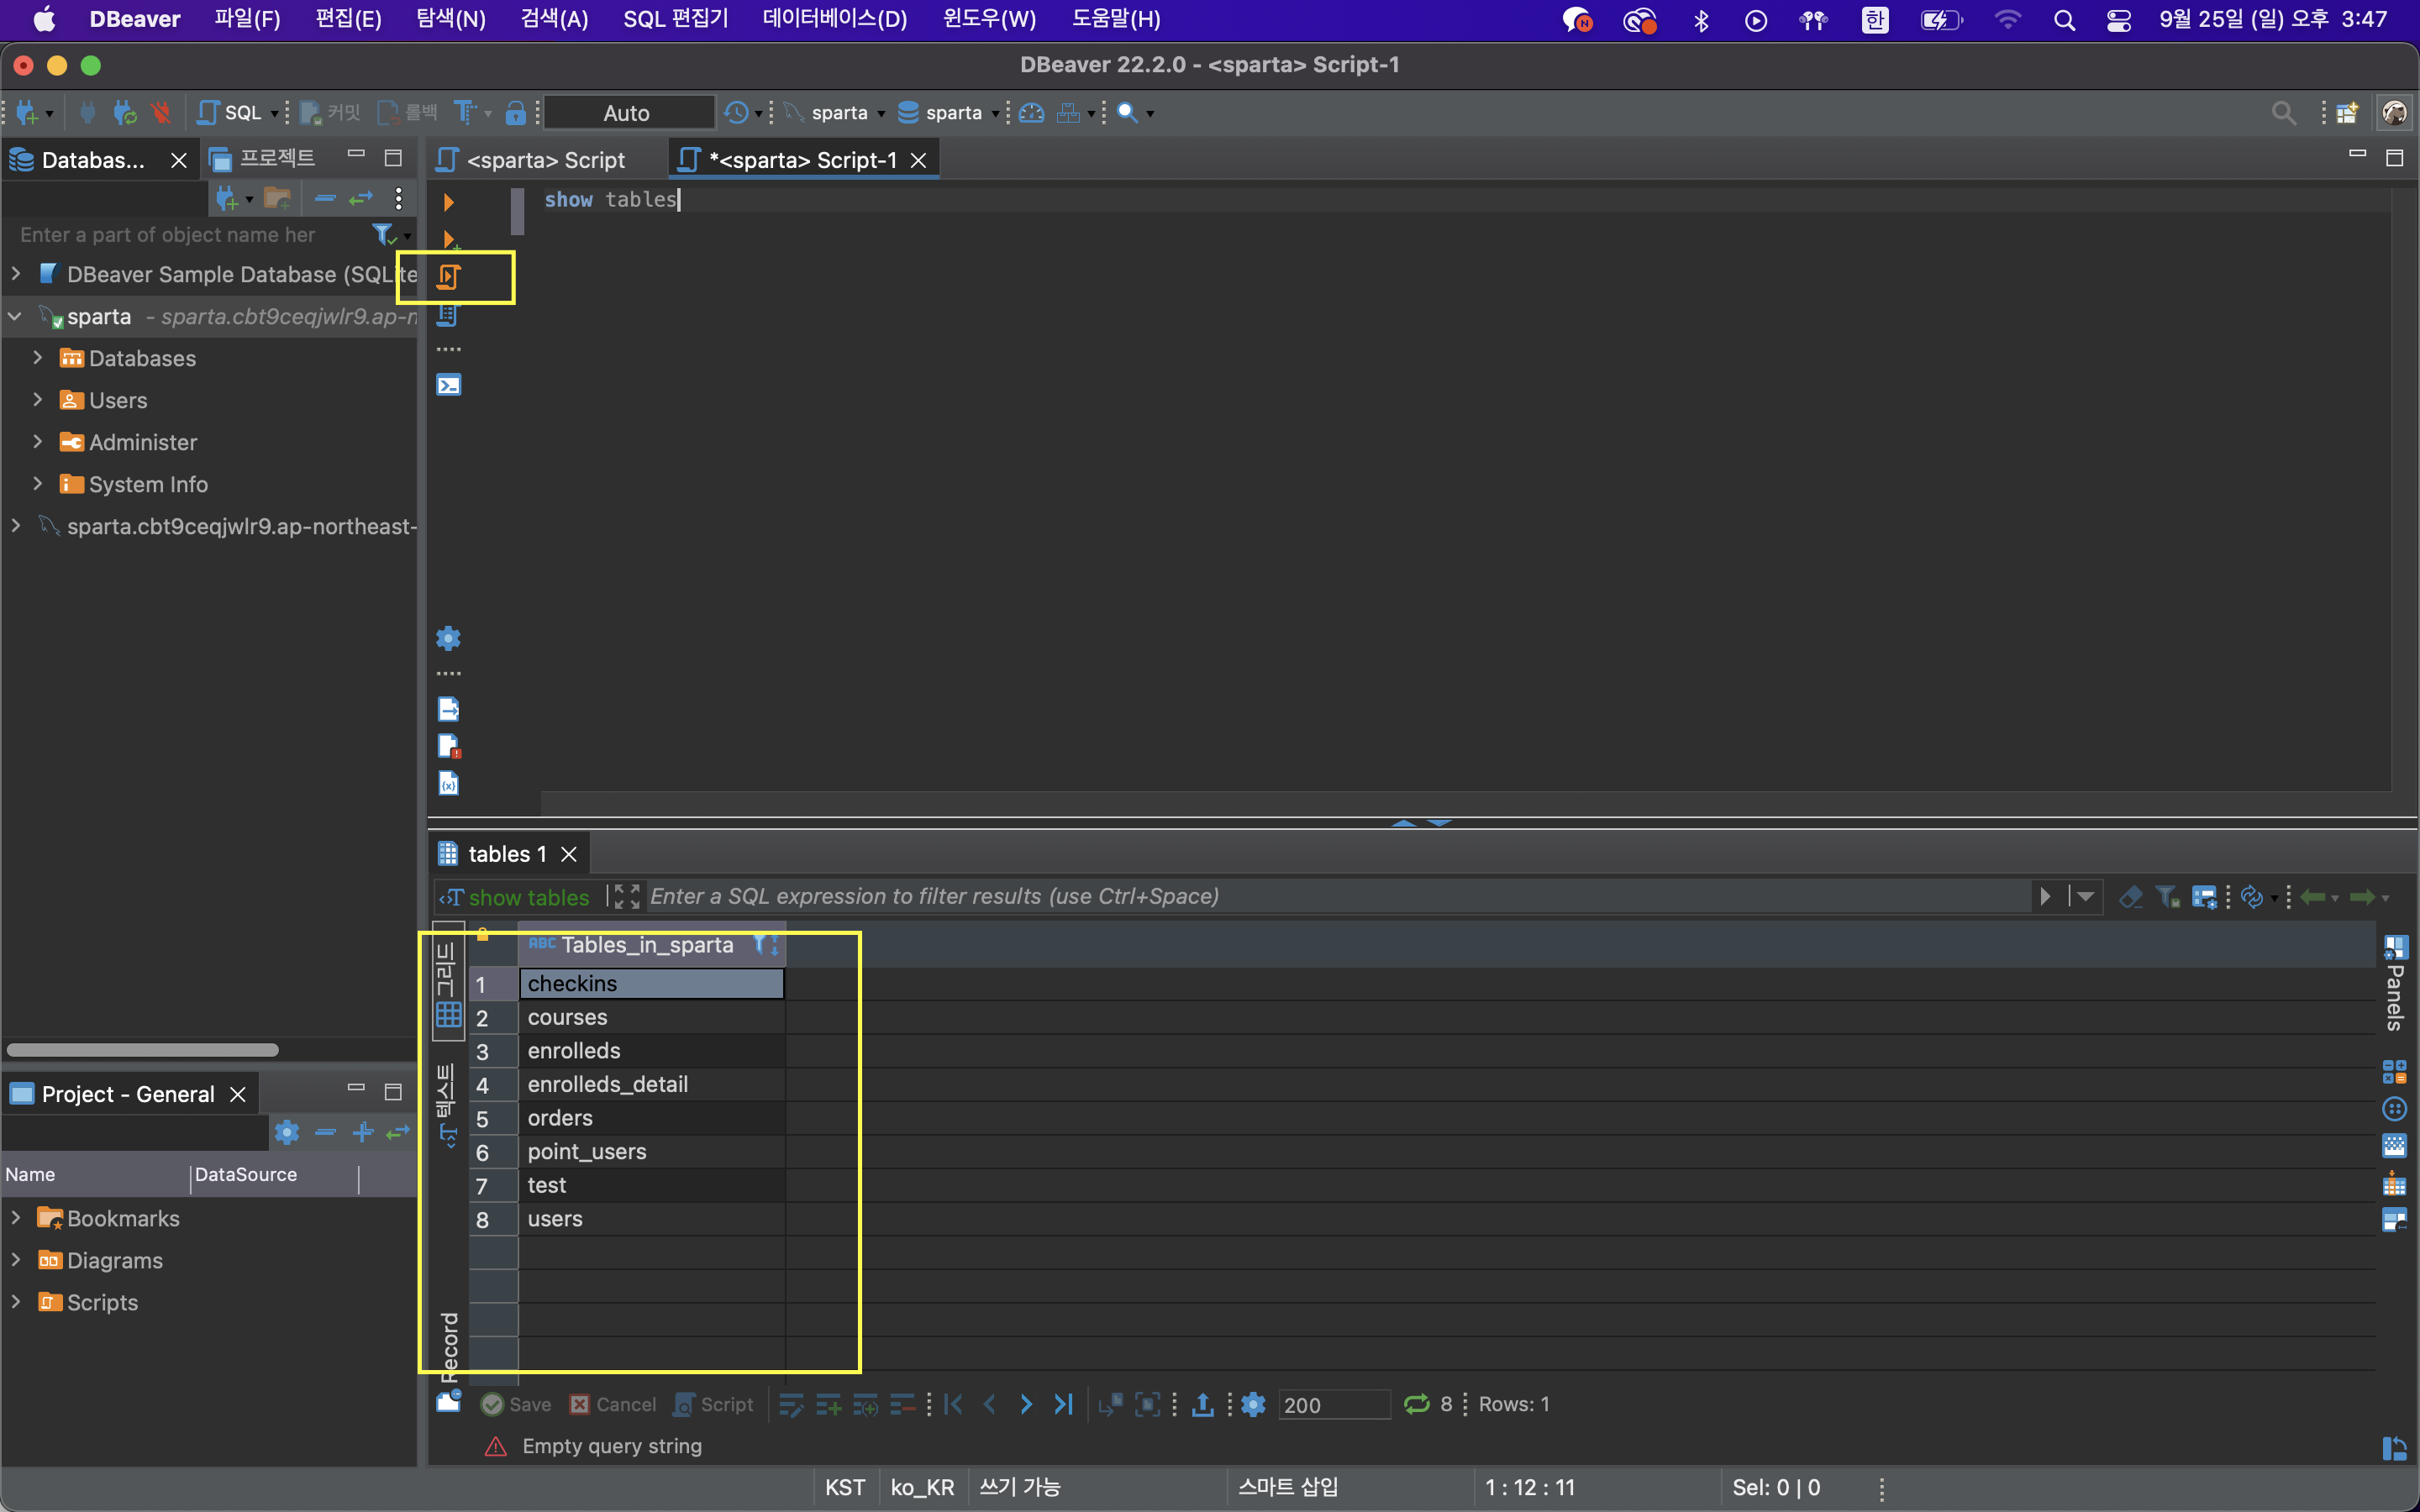Click the red Disconnect plug icon
The width and height of the screenshot is (2420, 1512).
160,113
